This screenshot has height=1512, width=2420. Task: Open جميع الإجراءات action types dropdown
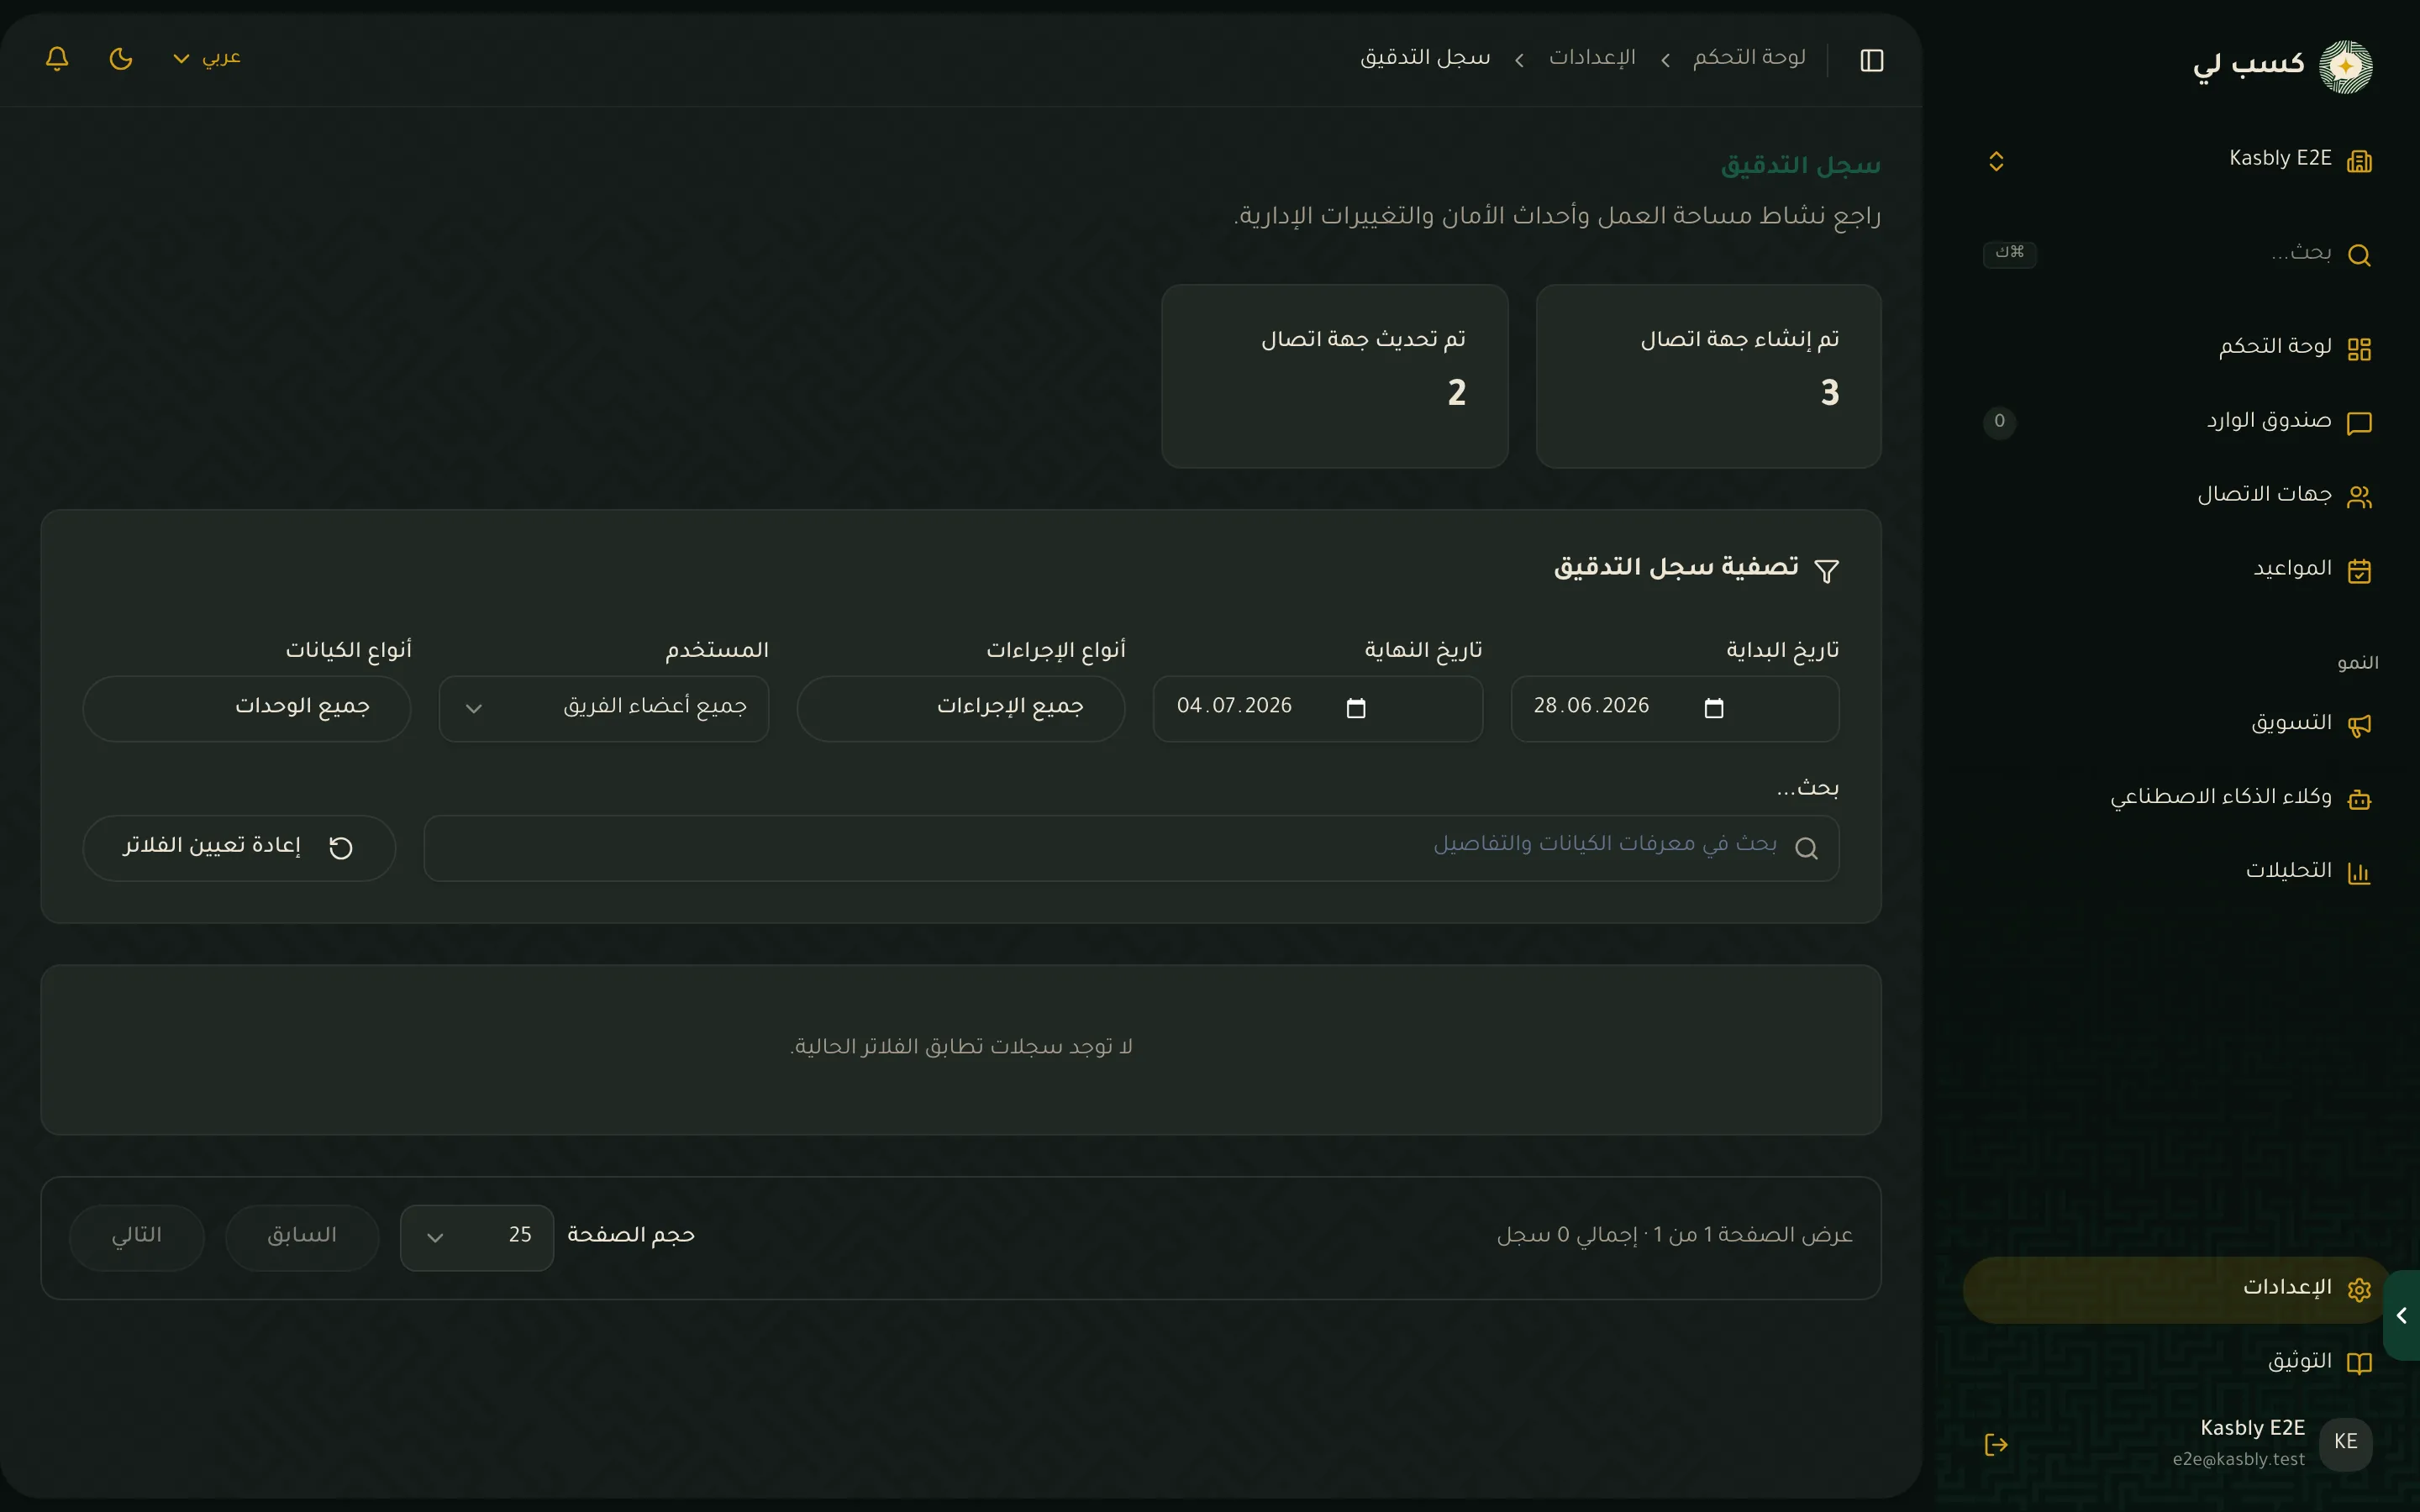tap(961, 708)
